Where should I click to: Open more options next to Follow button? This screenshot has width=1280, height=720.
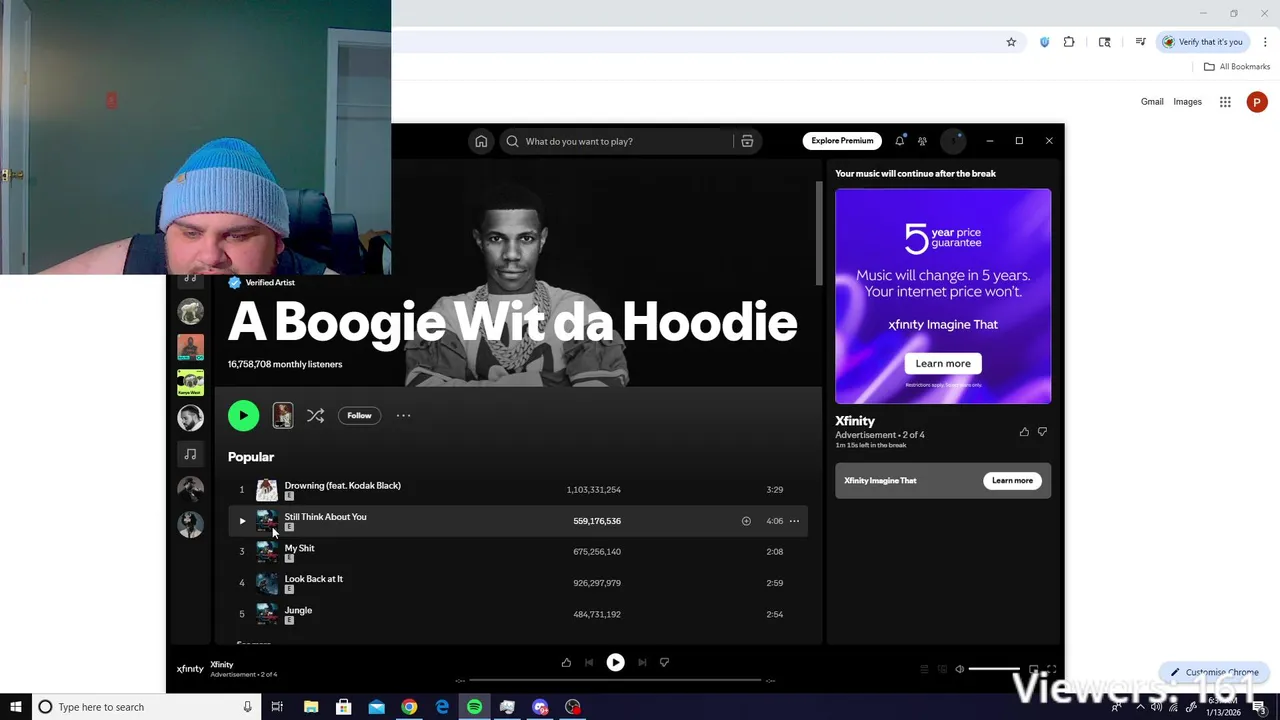coord(403,415)
